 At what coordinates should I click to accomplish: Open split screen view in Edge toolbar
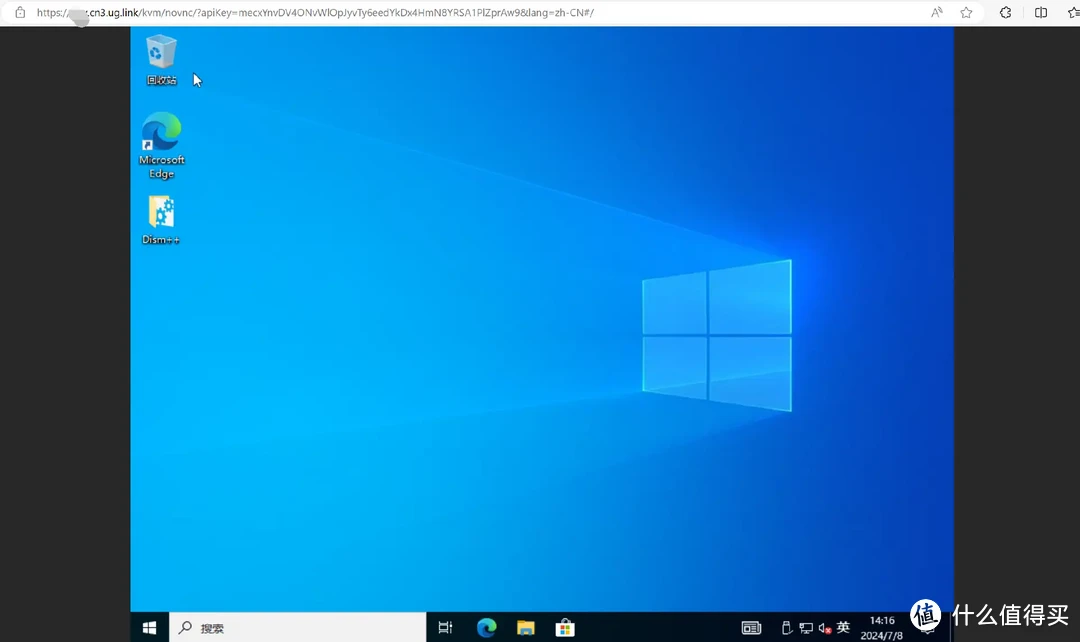[x=1041, y=13]
